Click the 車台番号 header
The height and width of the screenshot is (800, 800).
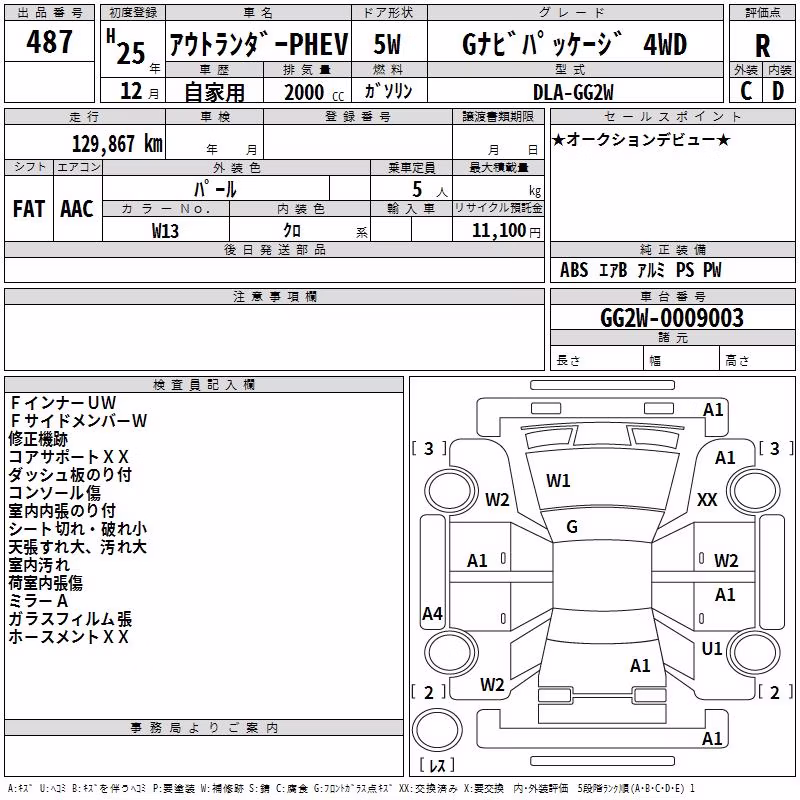(672, 296)
